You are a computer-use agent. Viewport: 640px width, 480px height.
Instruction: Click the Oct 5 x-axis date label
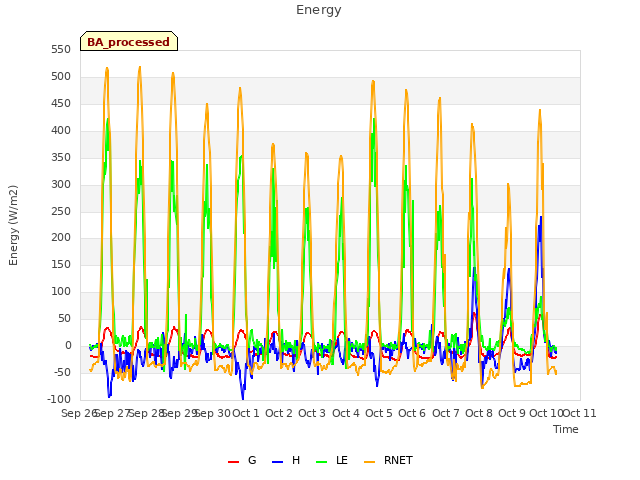[x=379, y=413]
